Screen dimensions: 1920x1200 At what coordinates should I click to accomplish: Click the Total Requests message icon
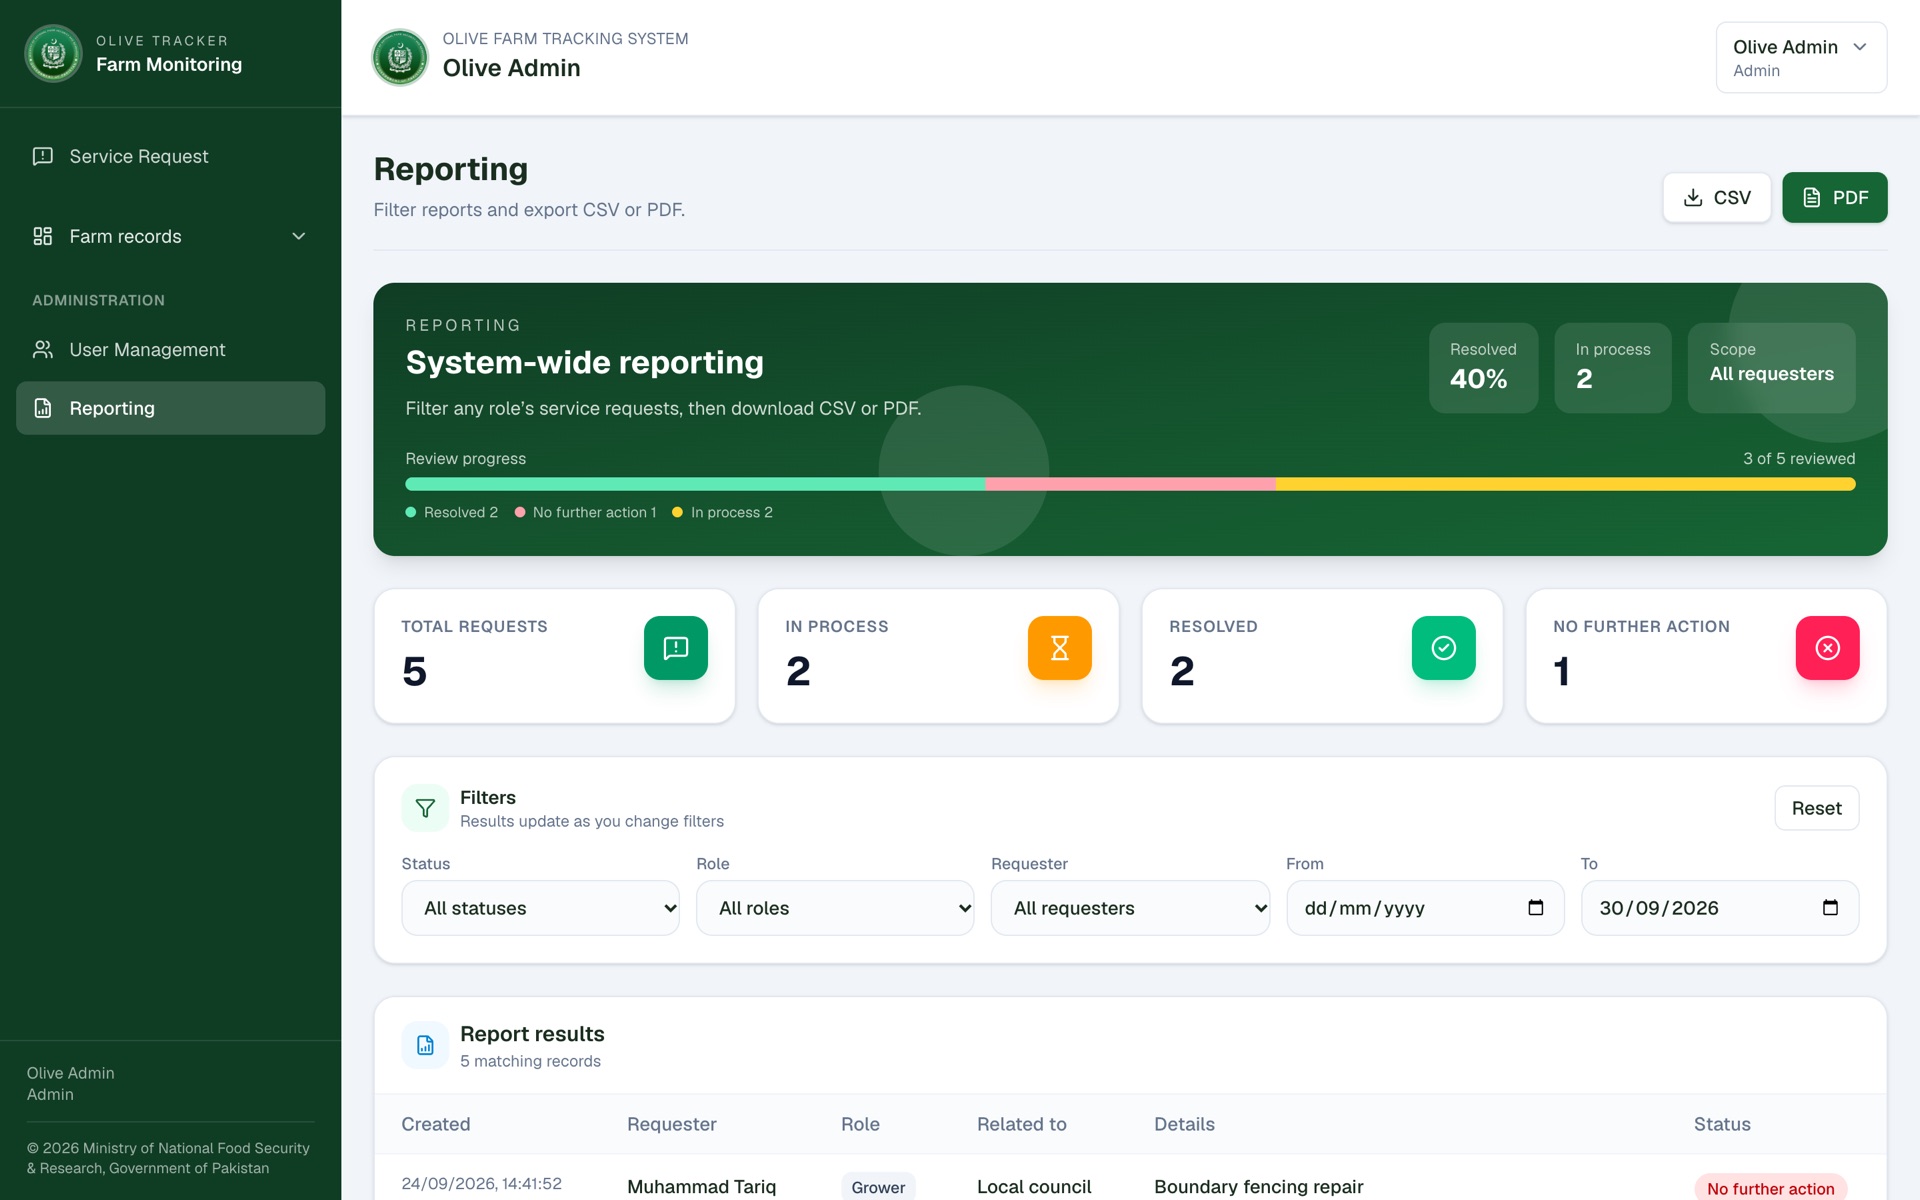(x=676, y=648)
